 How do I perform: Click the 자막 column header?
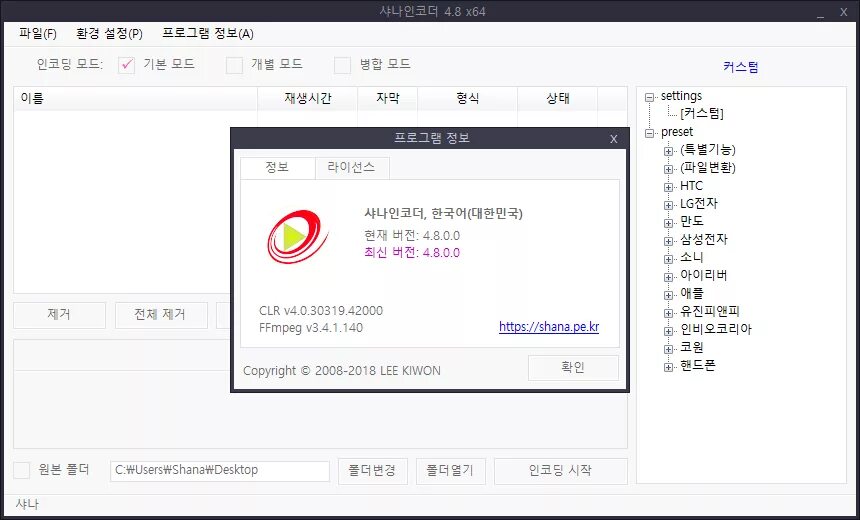coord(388,99)
